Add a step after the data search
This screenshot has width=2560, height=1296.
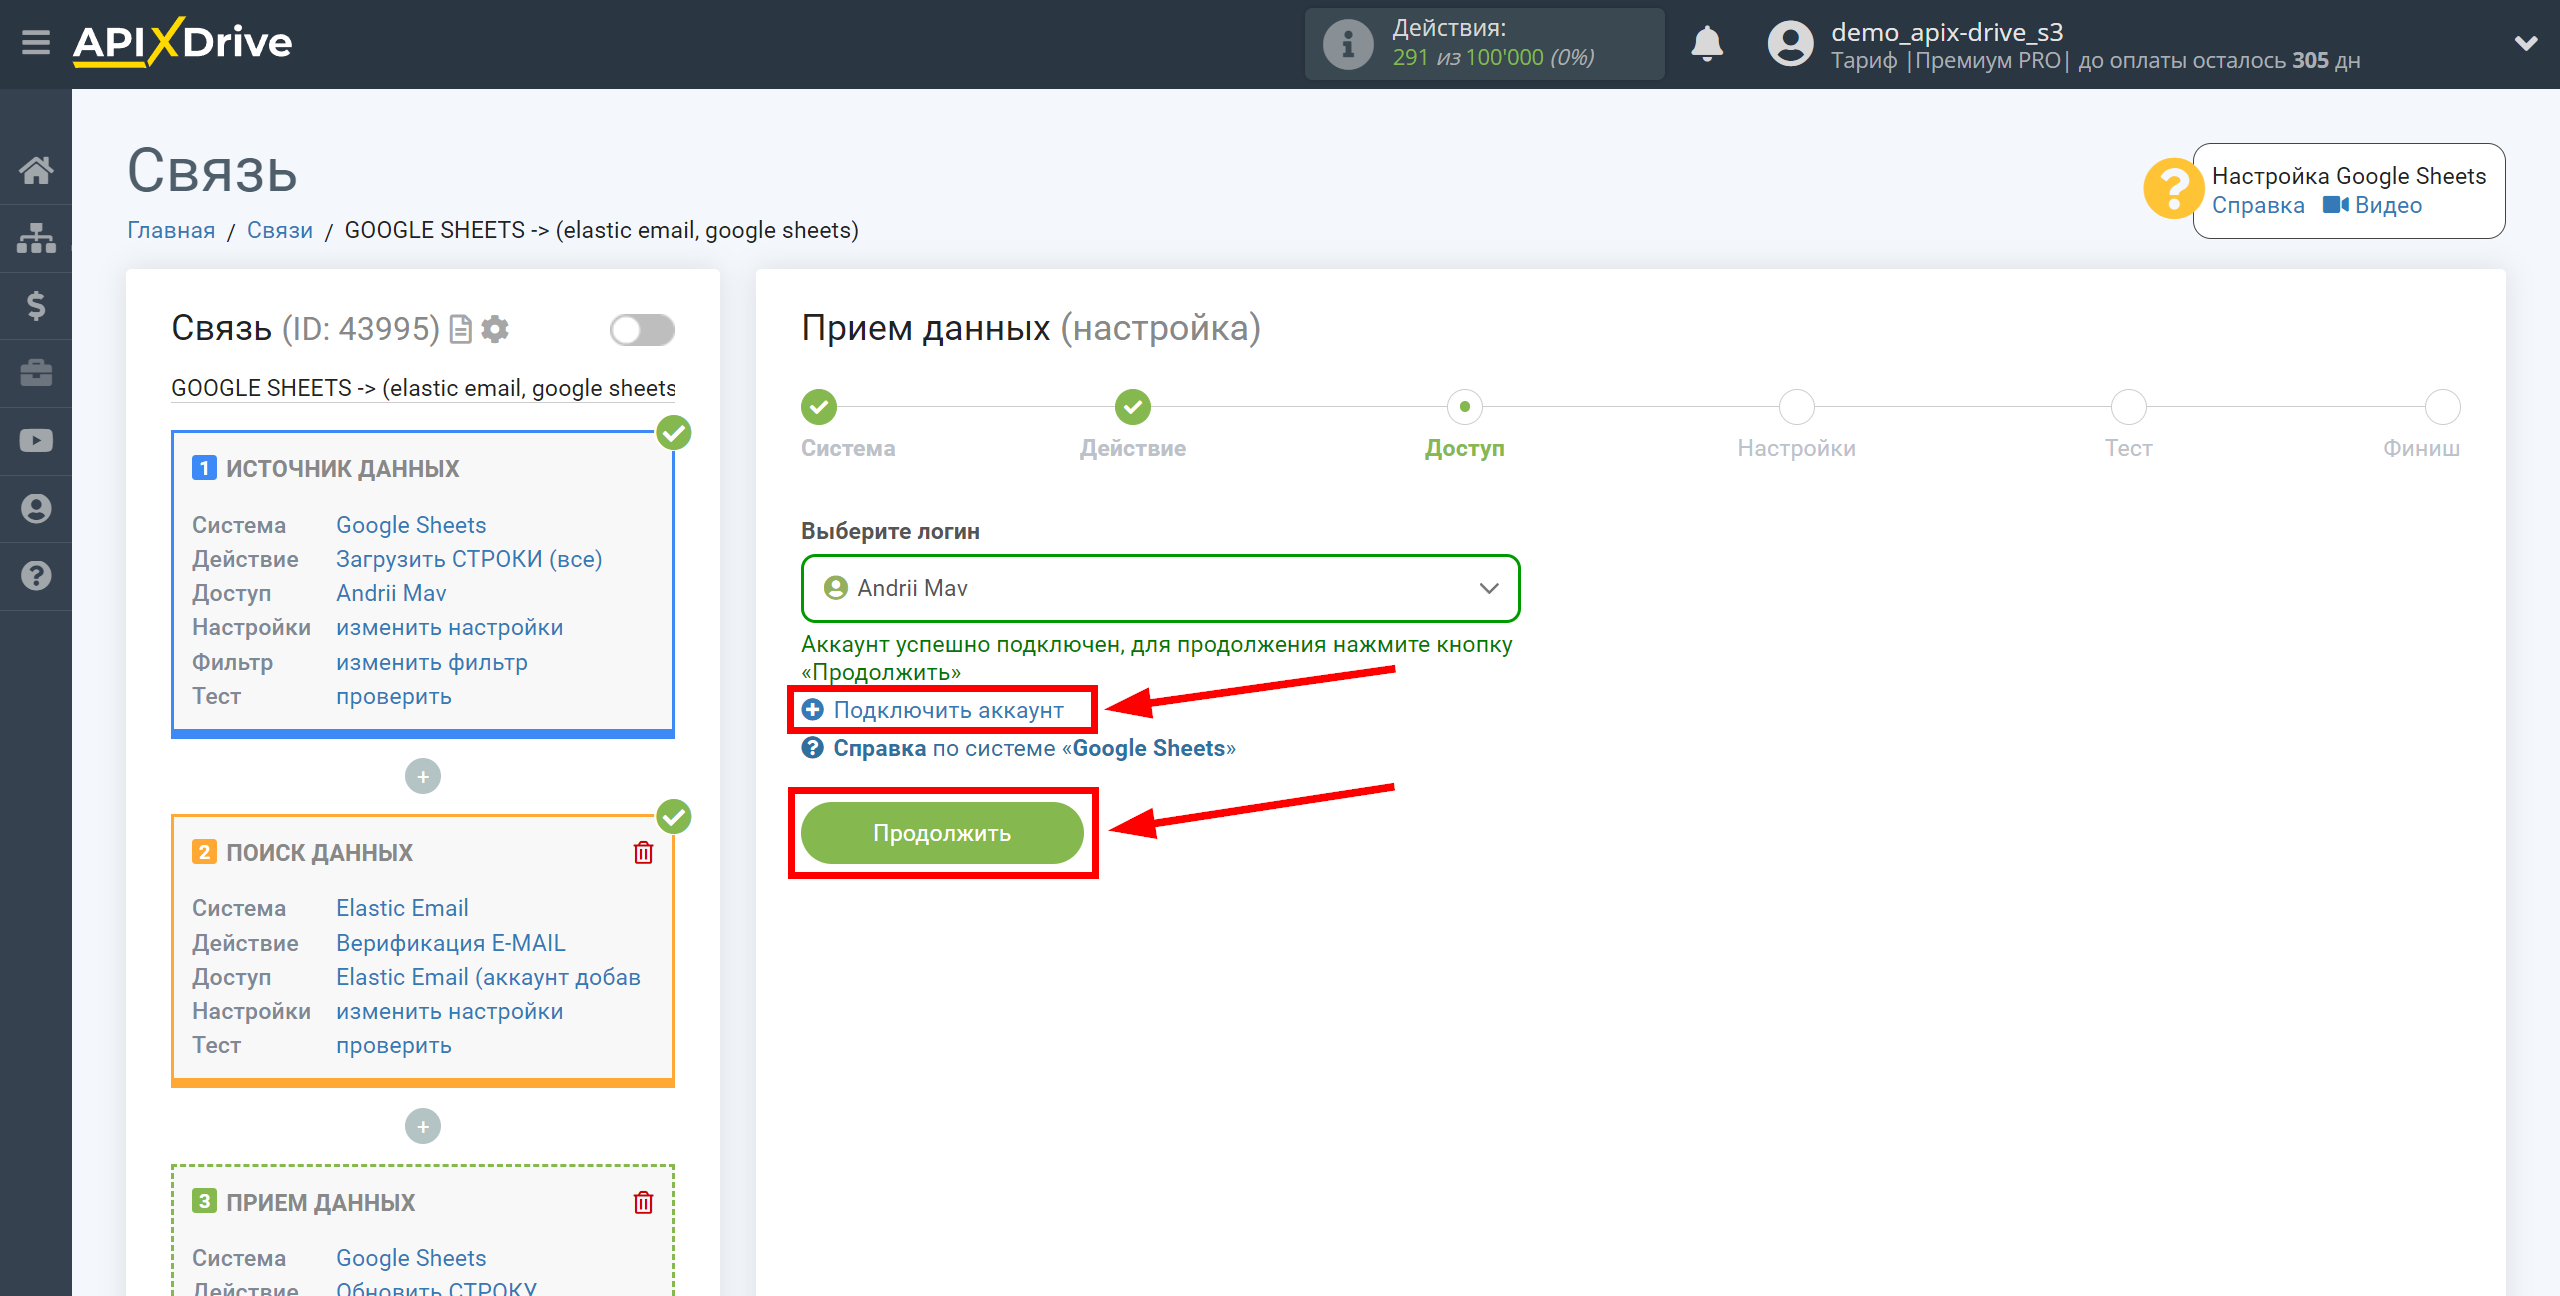(x=423, y=1126)
